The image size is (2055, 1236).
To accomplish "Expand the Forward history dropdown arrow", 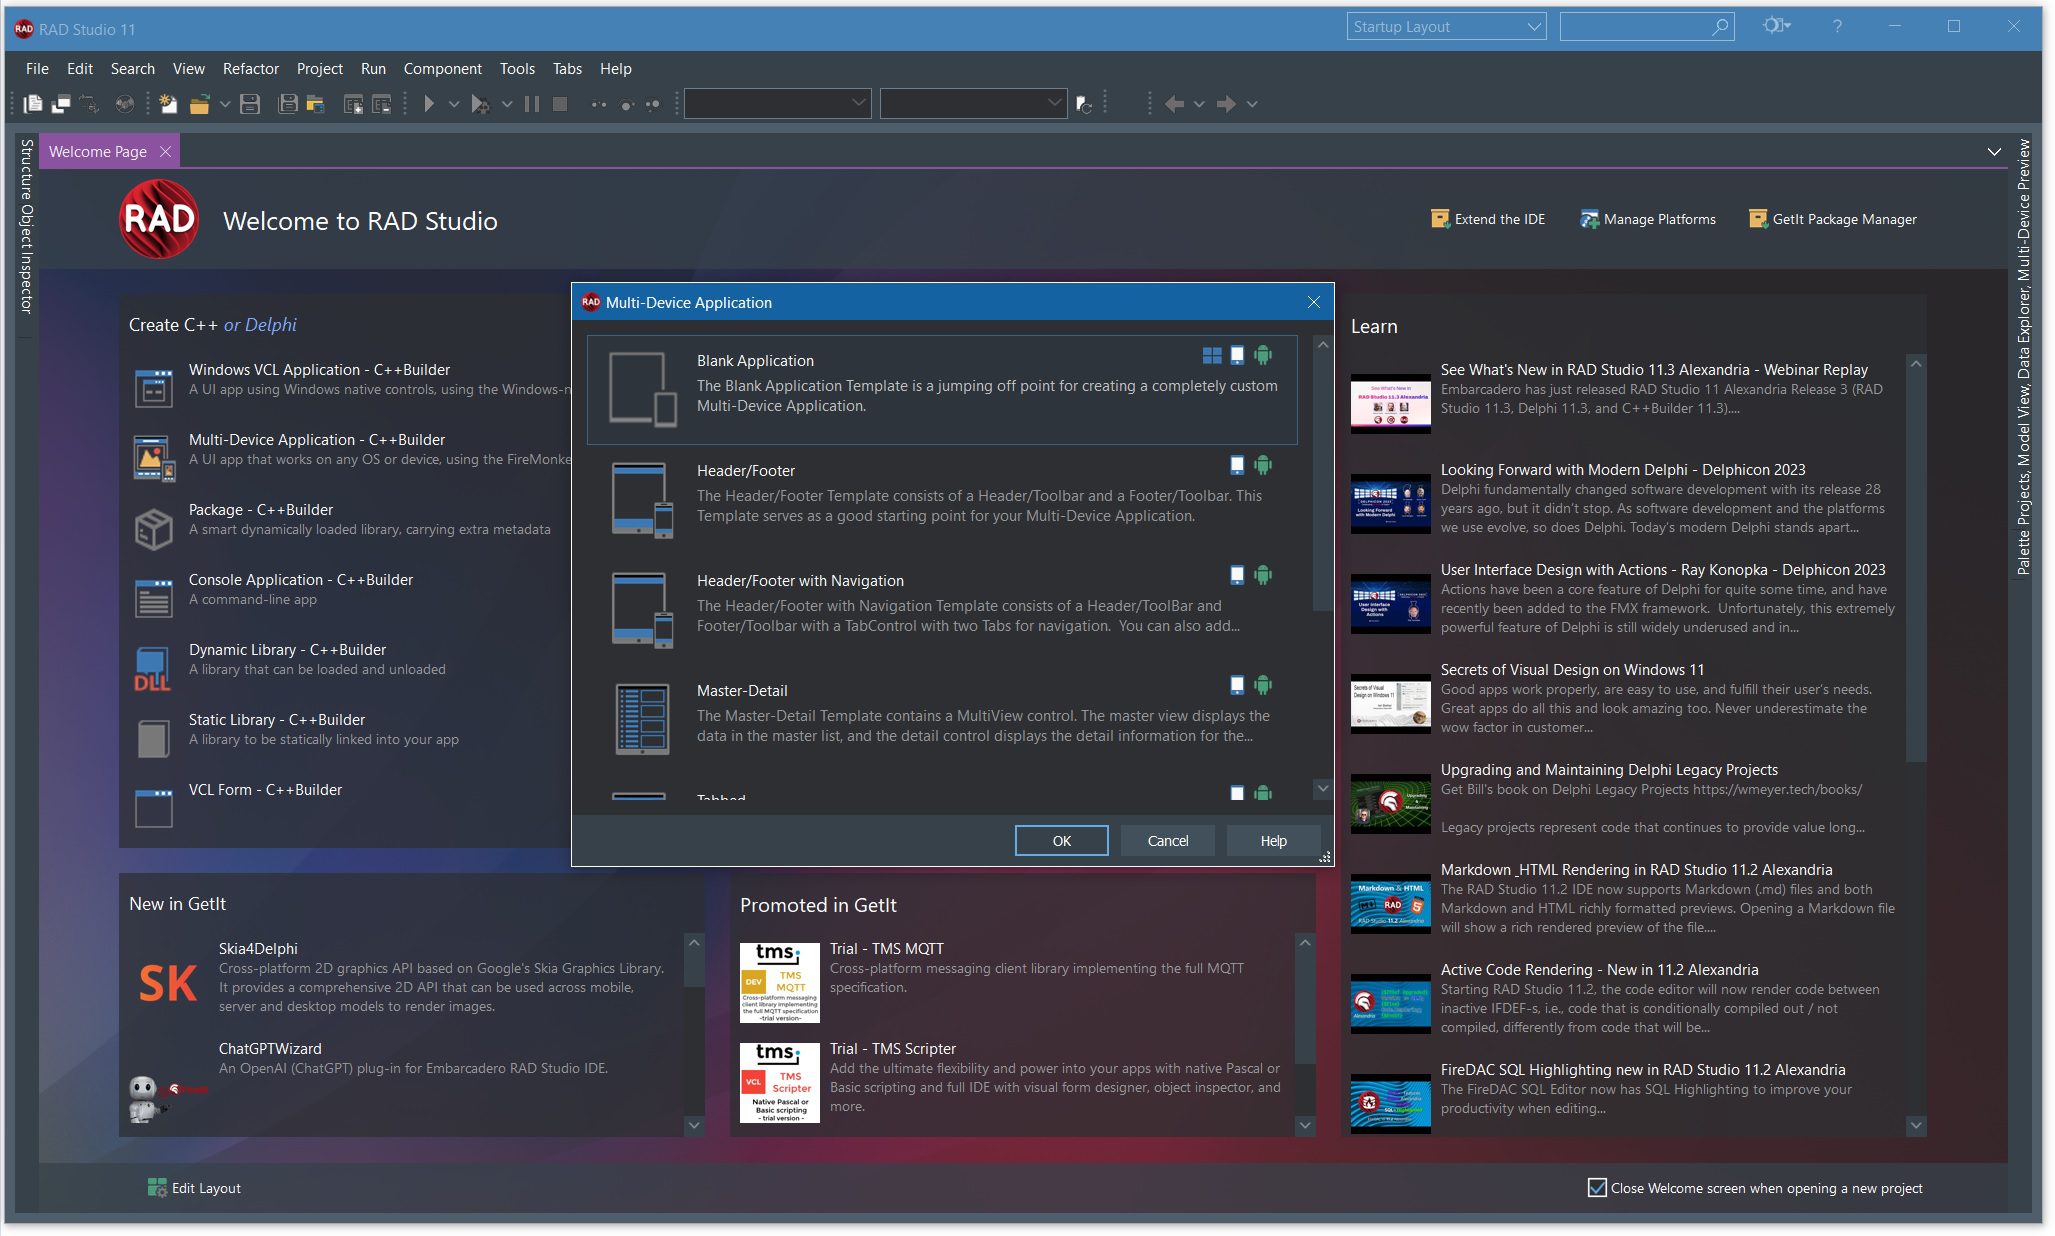I will click(1251, 104).
